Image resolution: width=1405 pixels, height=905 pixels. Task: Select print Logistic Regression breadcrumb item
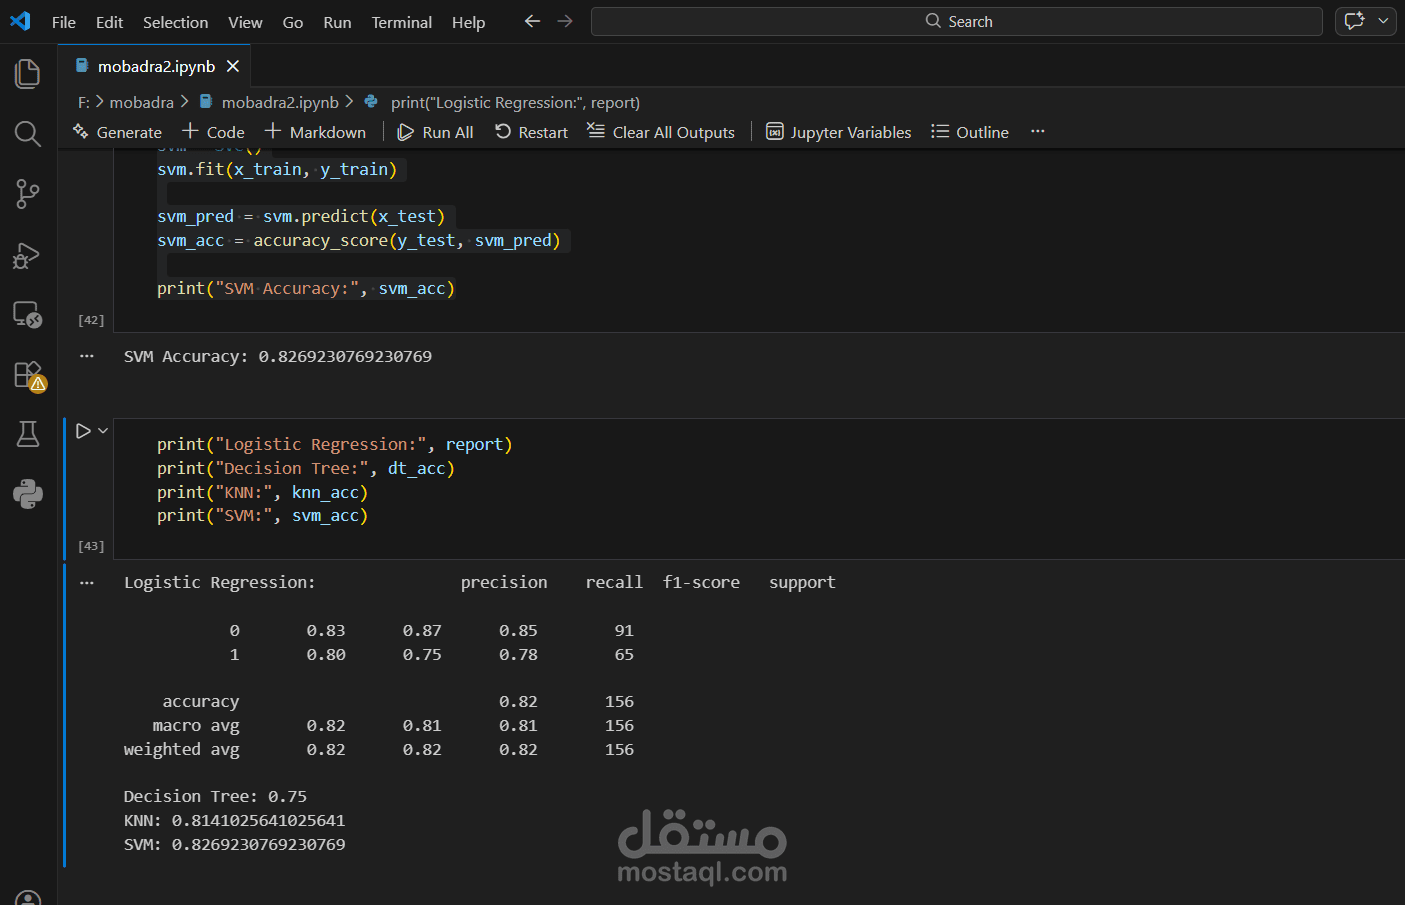(504, 102)
